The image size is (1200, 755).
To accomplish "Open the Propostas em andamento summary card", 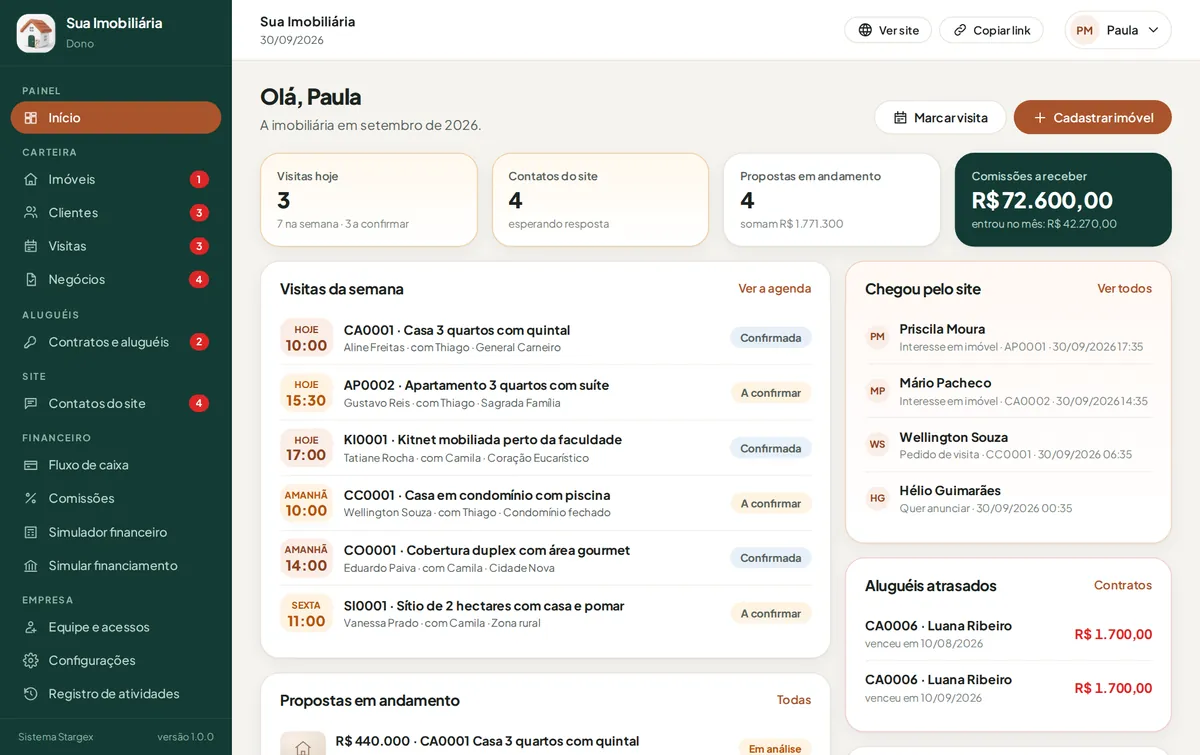I will point(832,199).
